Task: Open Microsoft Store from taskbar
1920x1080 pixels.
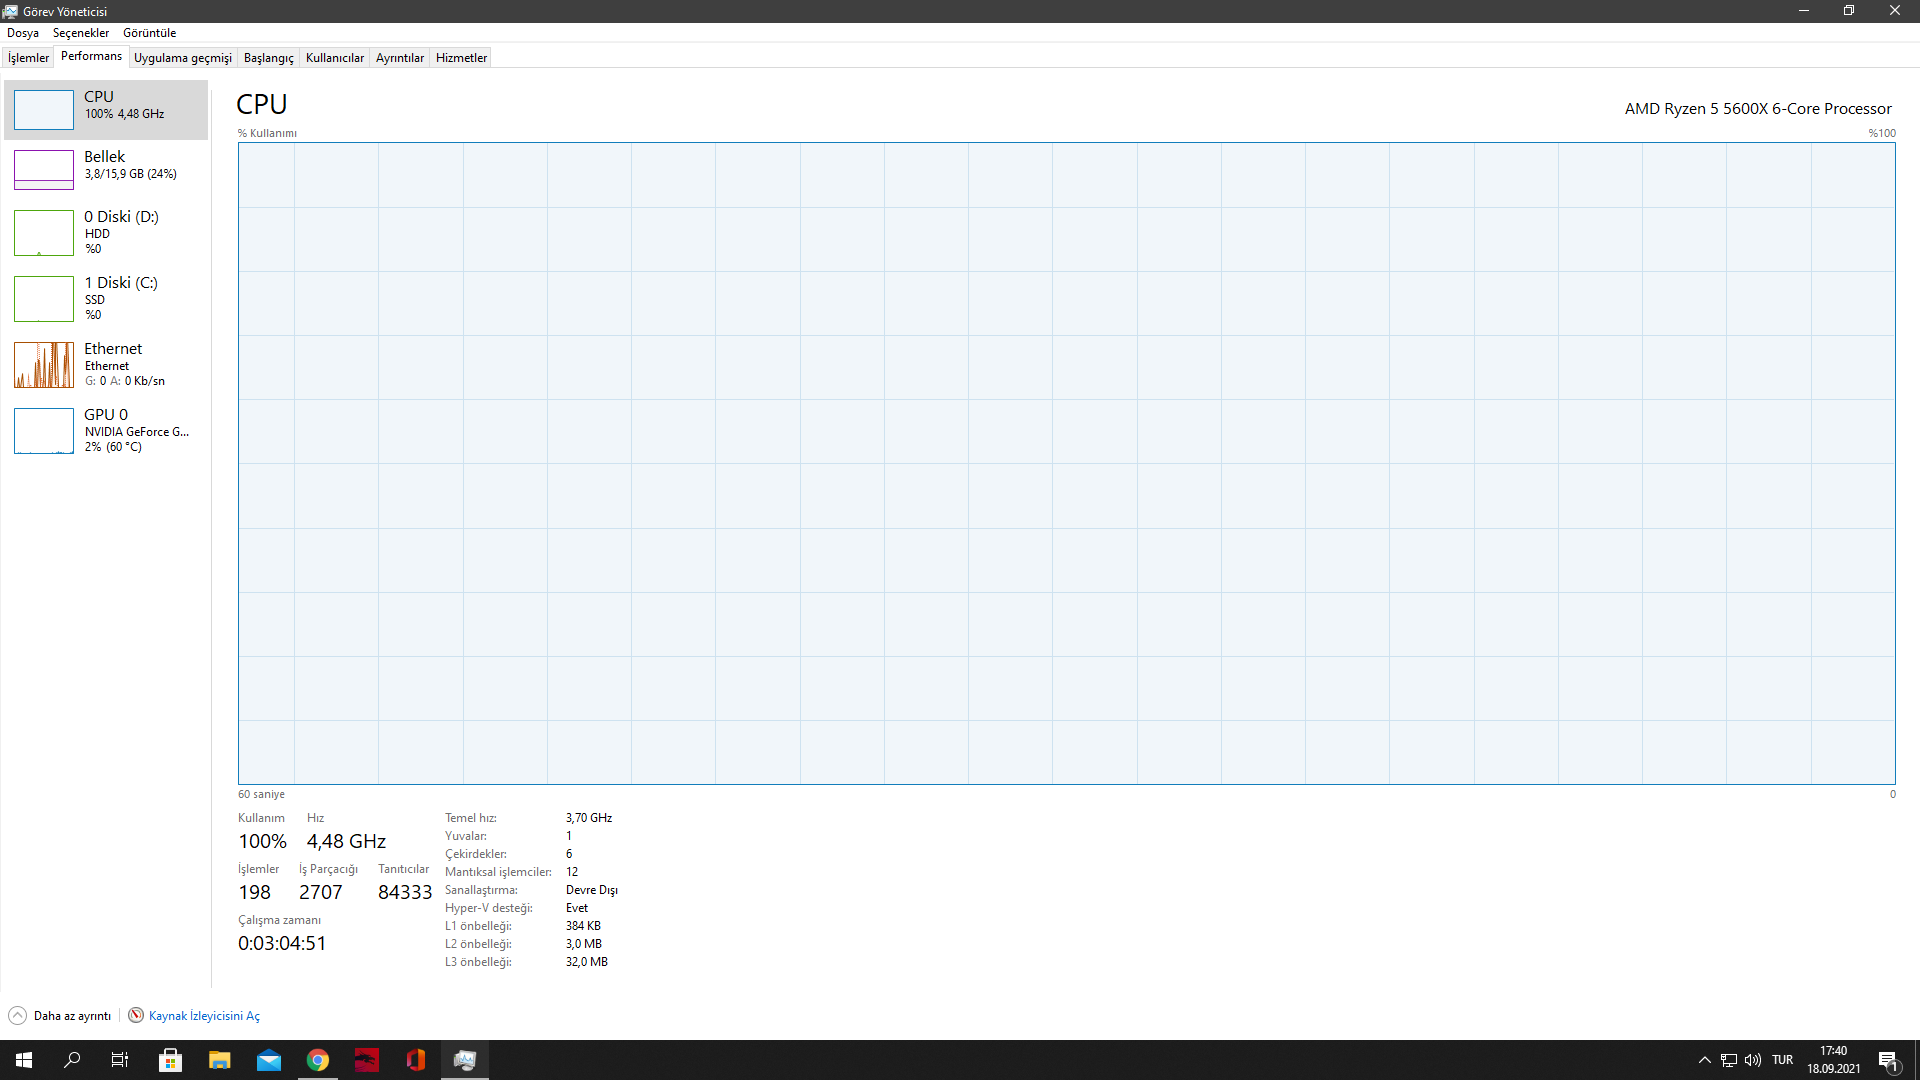Action: [171, 1060]
